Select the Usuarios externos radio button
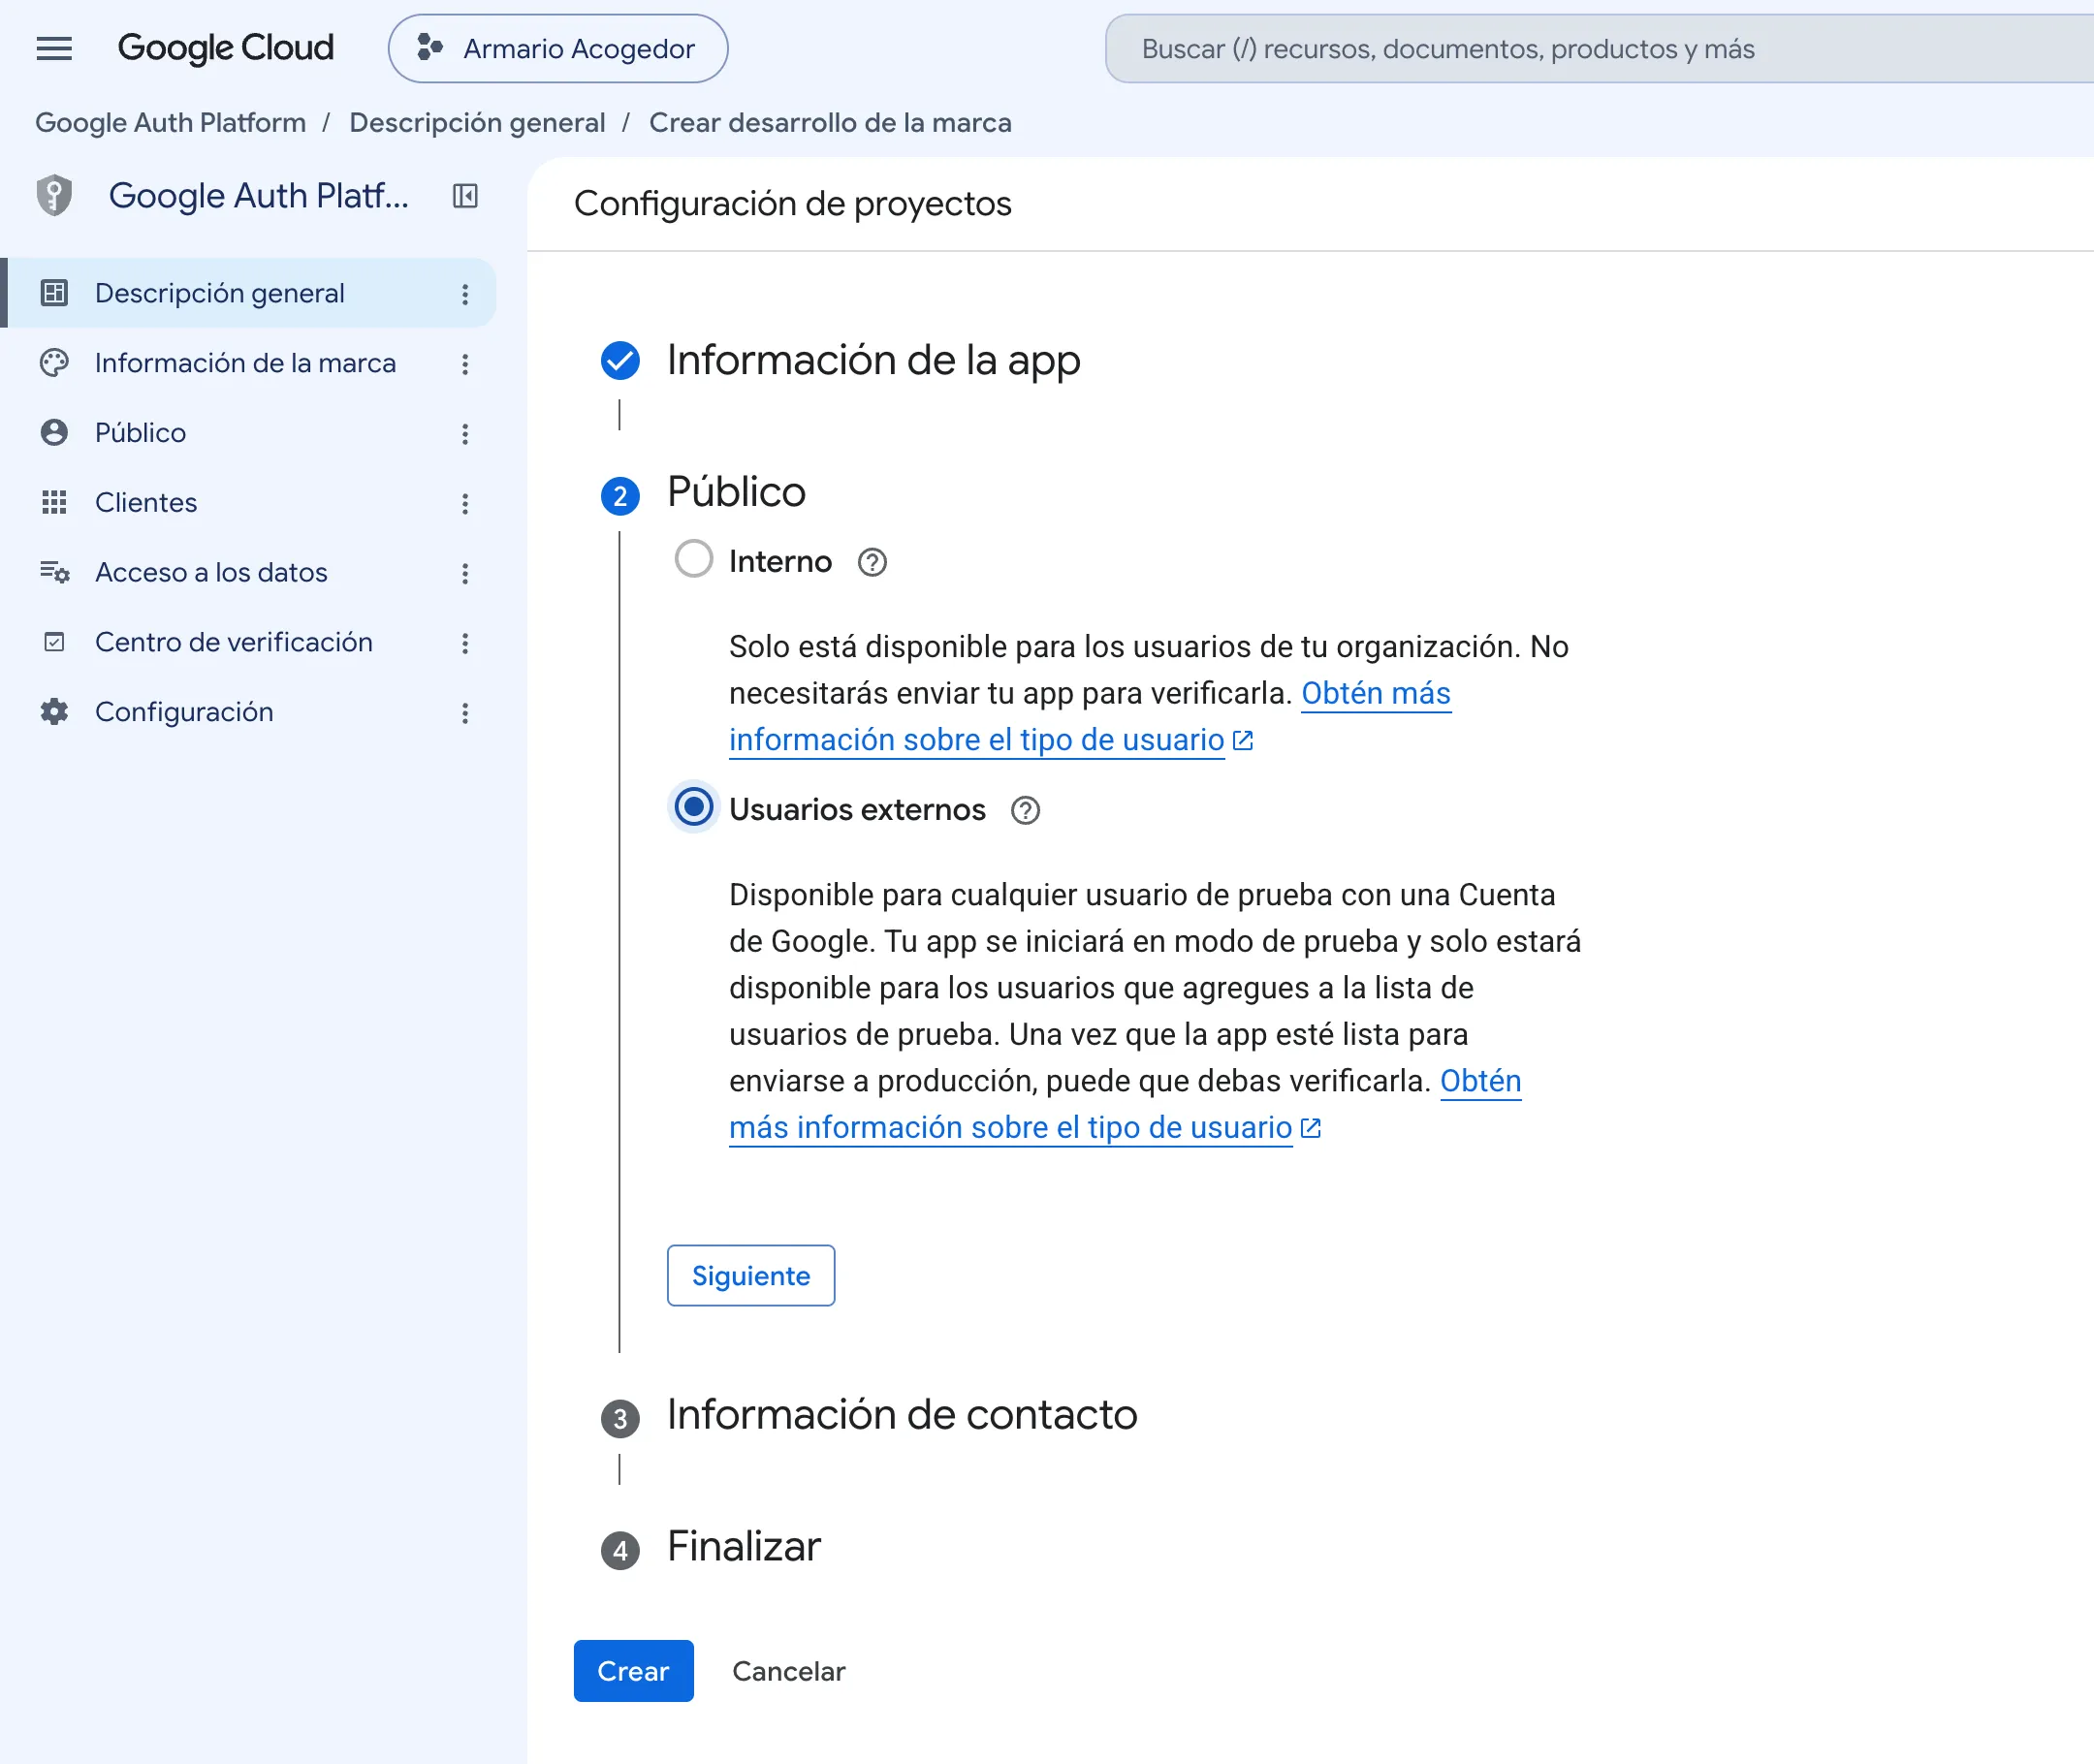The height and width of the screenshot is (1764, 2094). pos(694,807)
